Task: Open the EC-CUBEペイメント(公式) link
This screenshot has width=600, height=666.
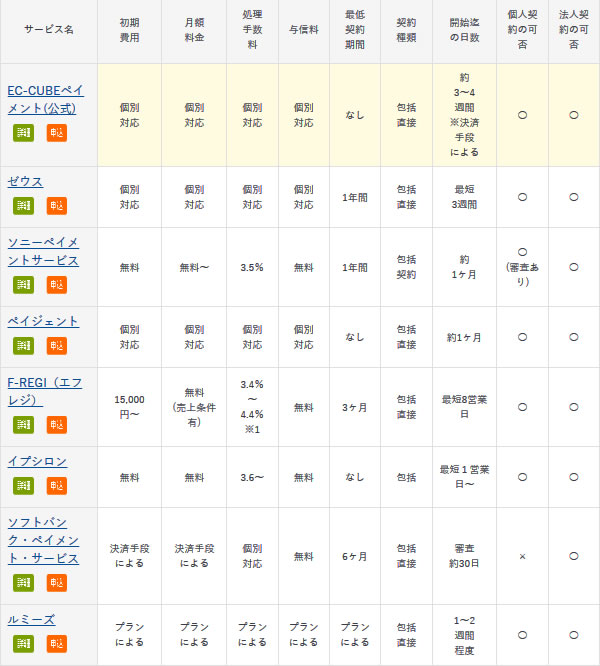Action: pos(45,99)
